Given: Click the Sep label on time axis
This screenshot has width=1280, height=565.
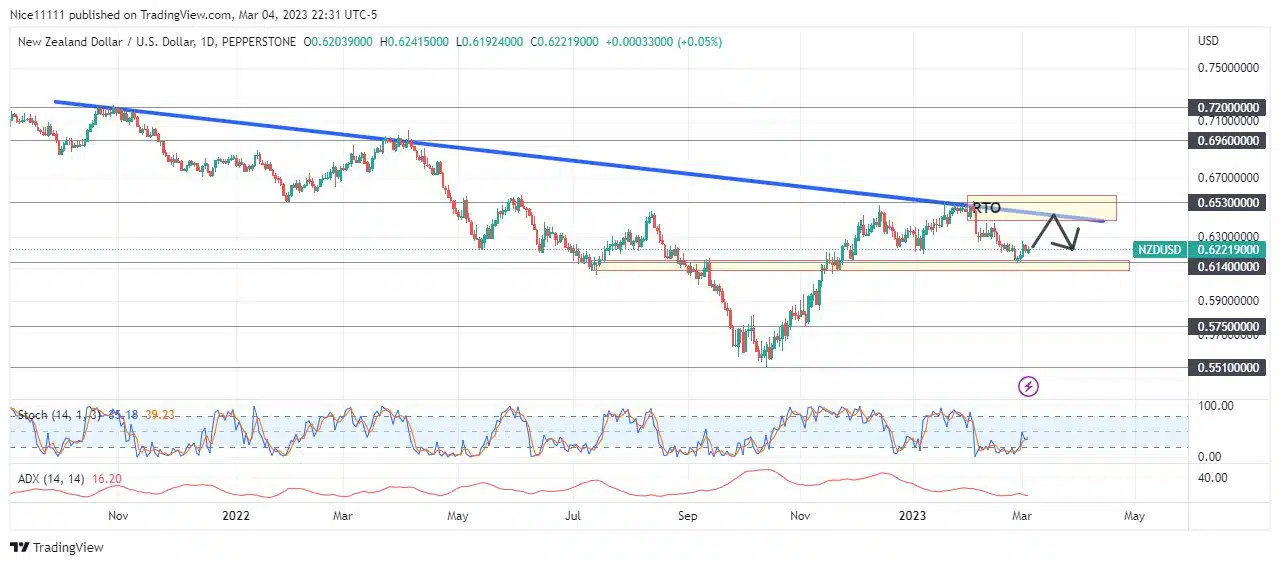Looking at the screenshot, I should pos(686,516).
